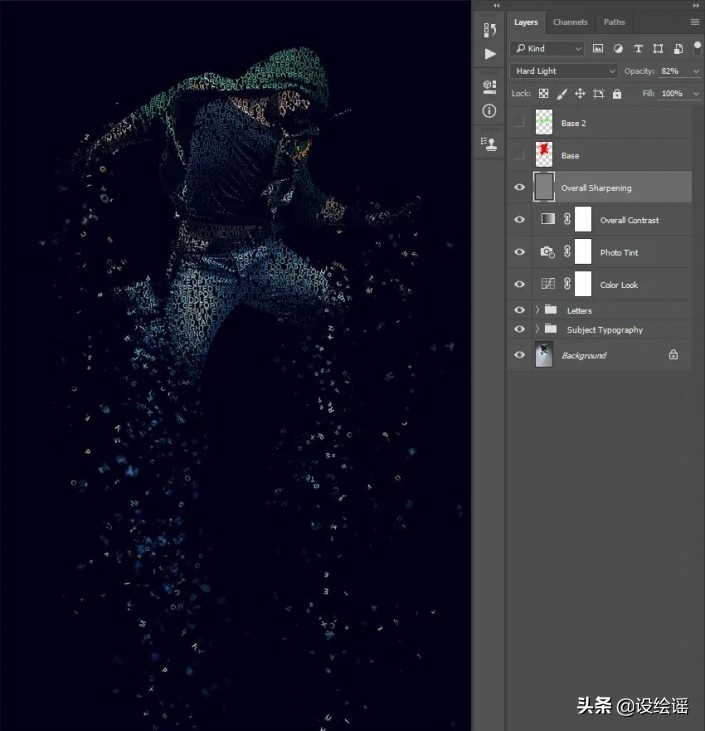
Task: Open the Info panel icon
Action: 489,111
